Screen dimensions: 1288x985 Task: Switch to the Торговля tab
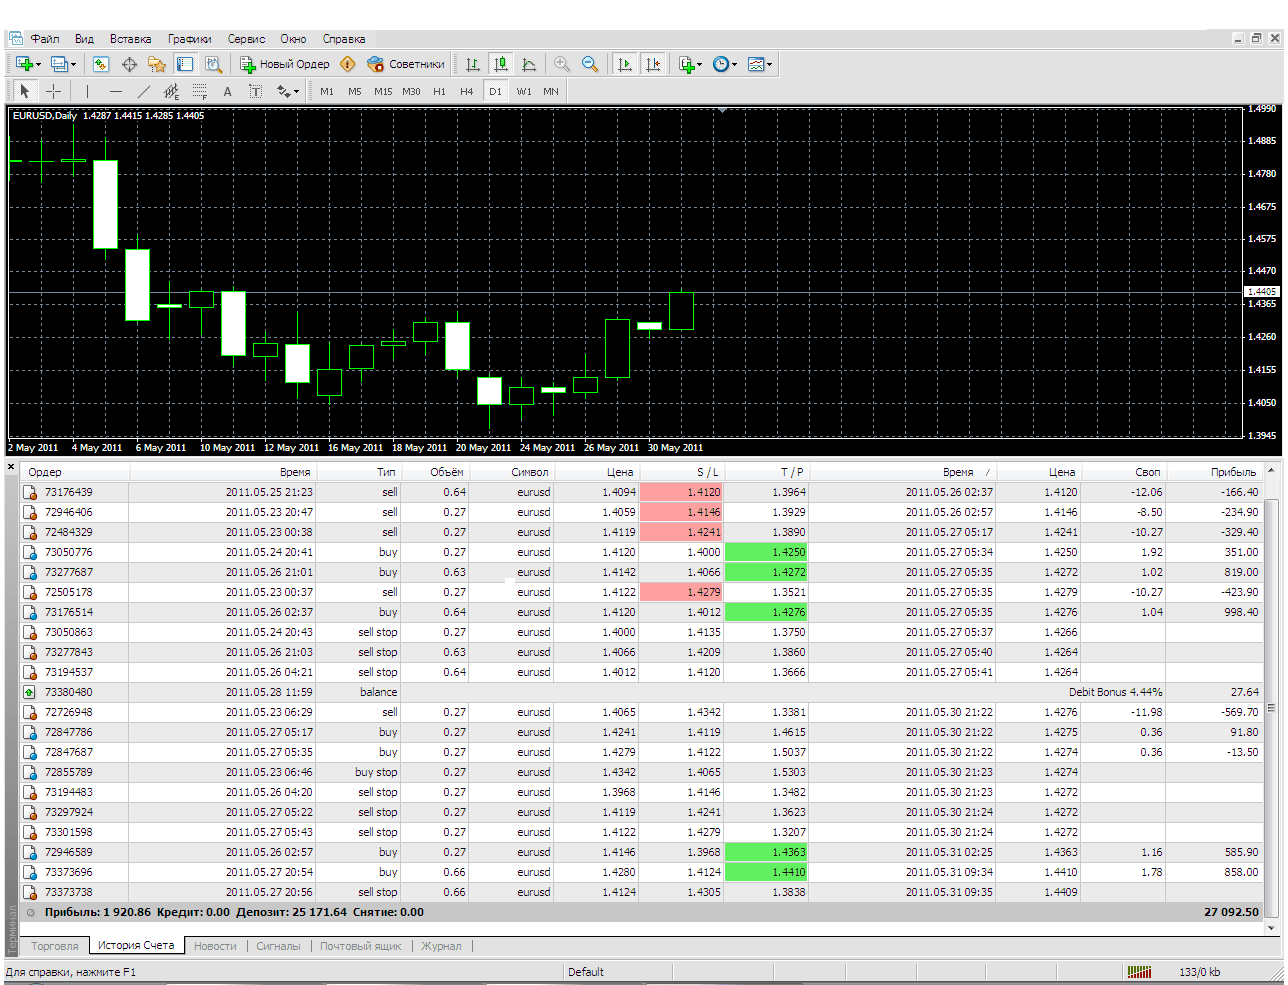tap(54, 945)
